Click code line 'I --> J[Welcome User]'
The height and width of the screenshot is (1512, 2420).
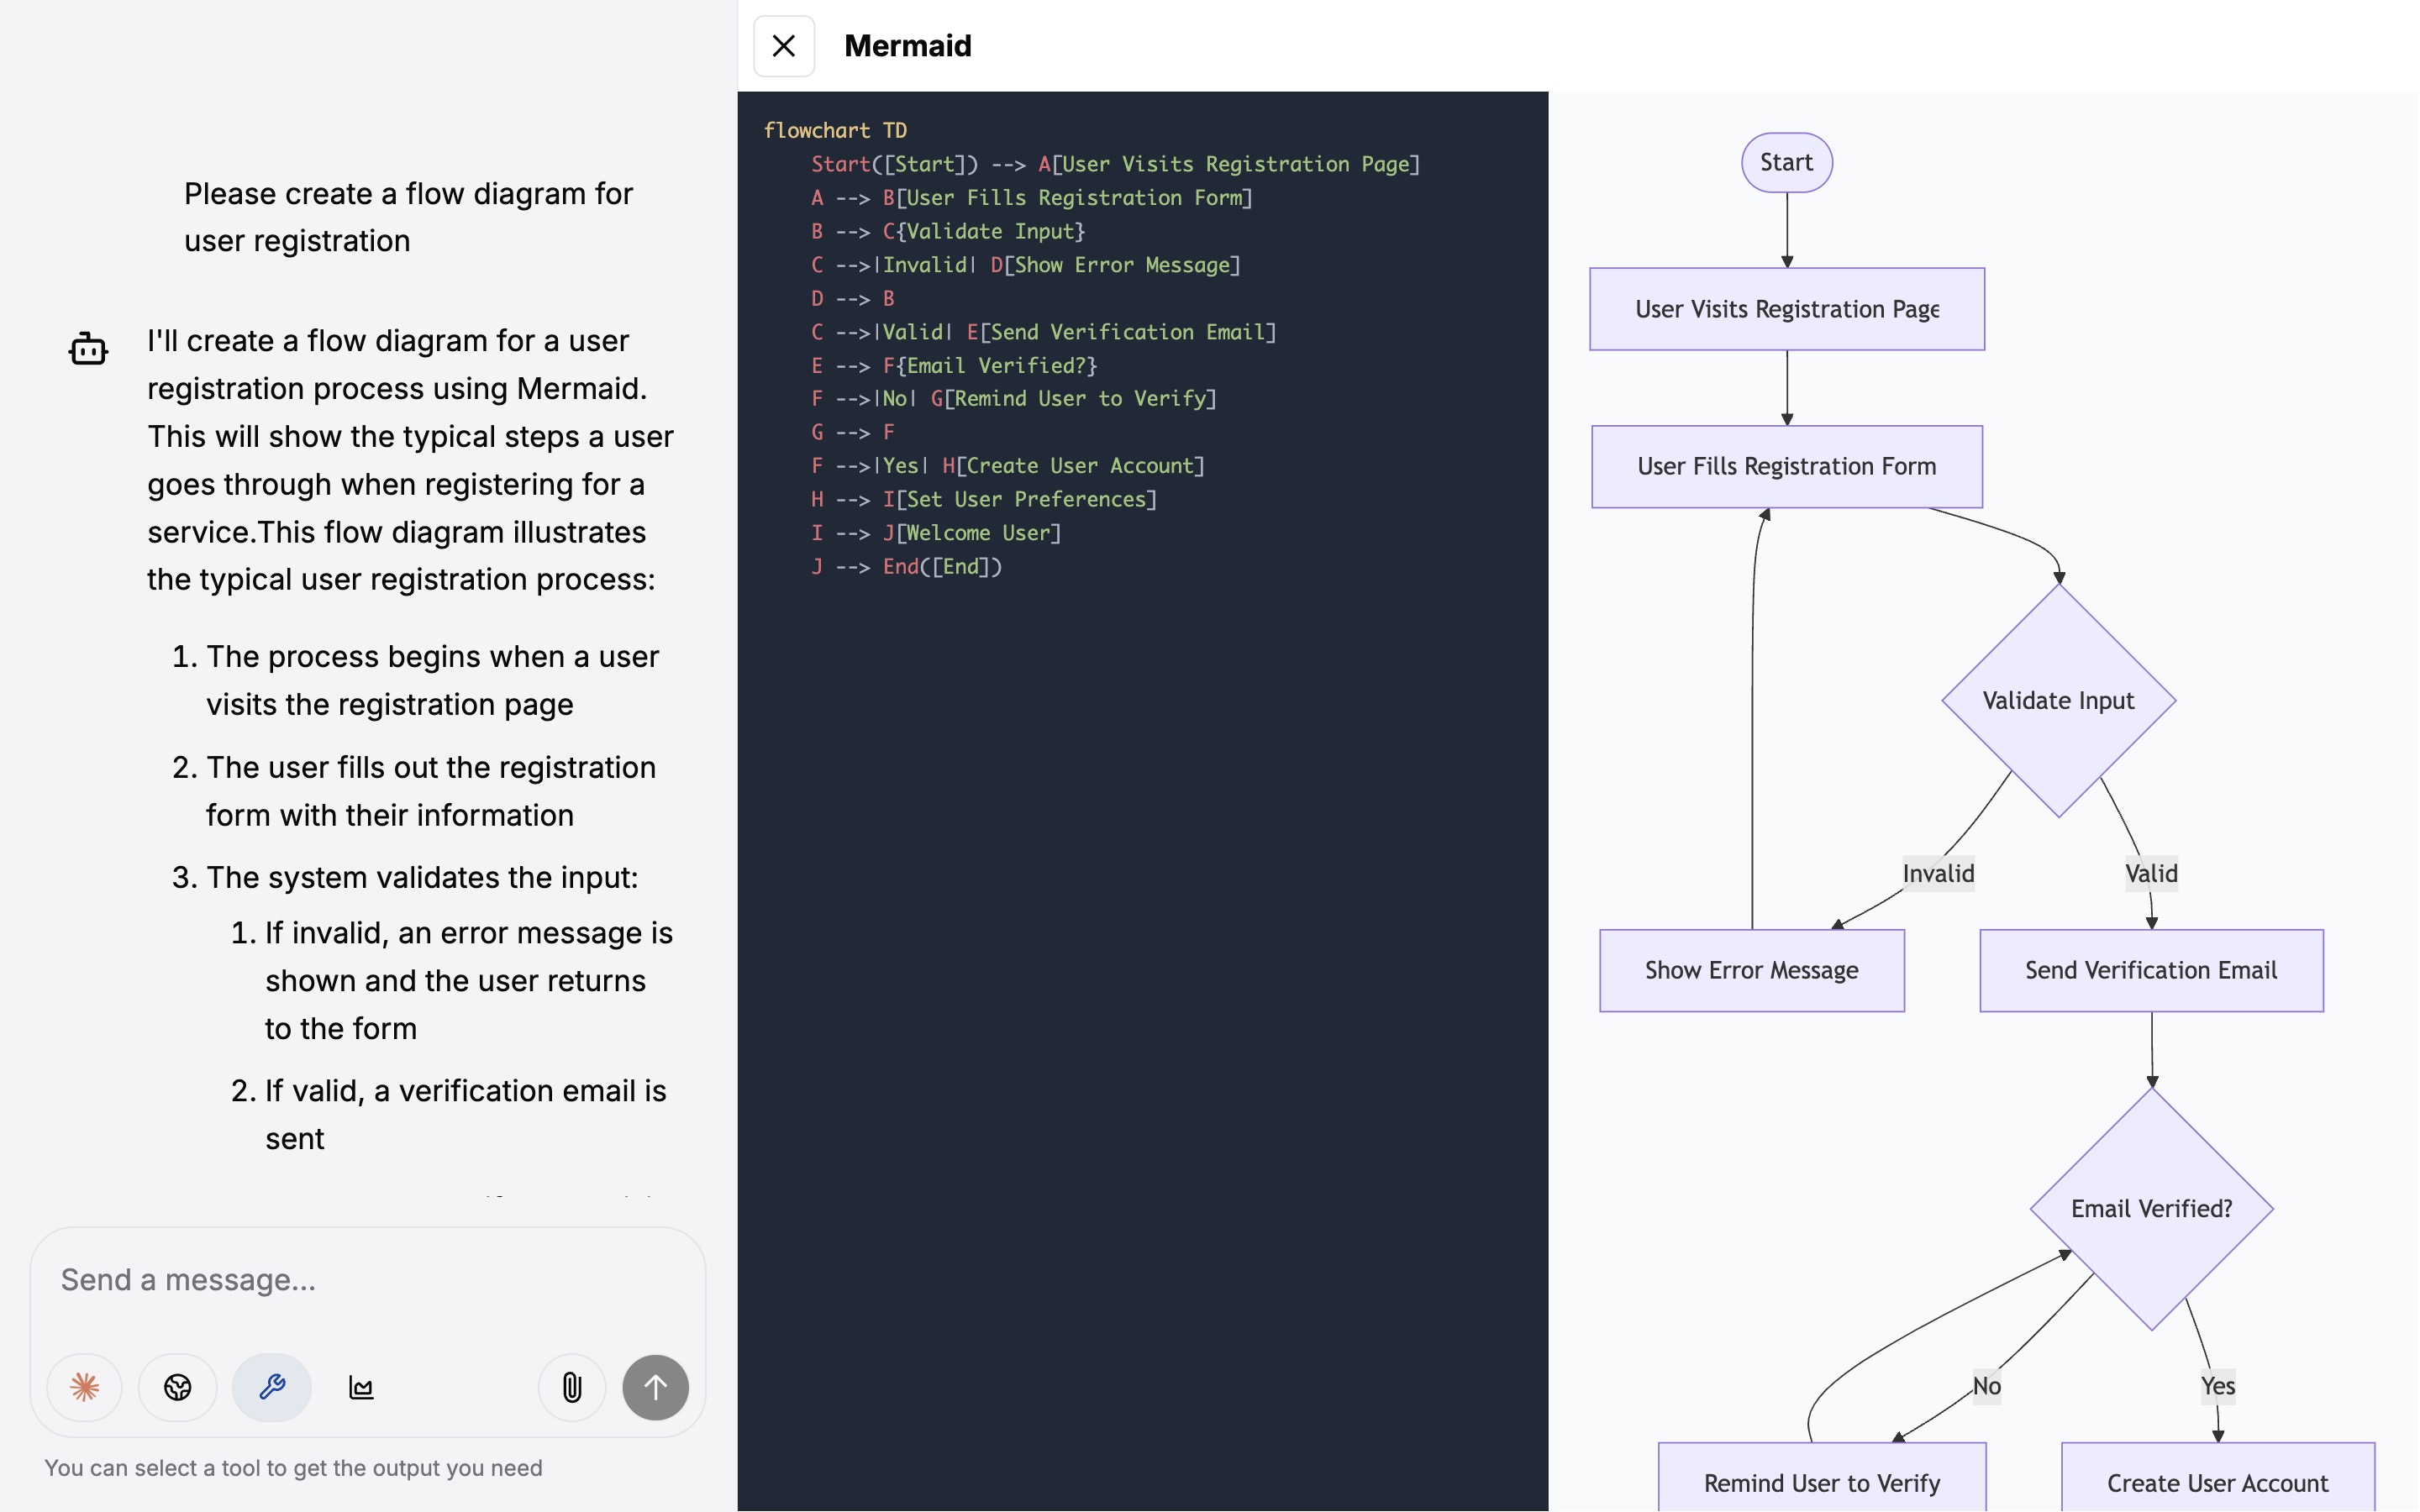(x=936, y=533)
